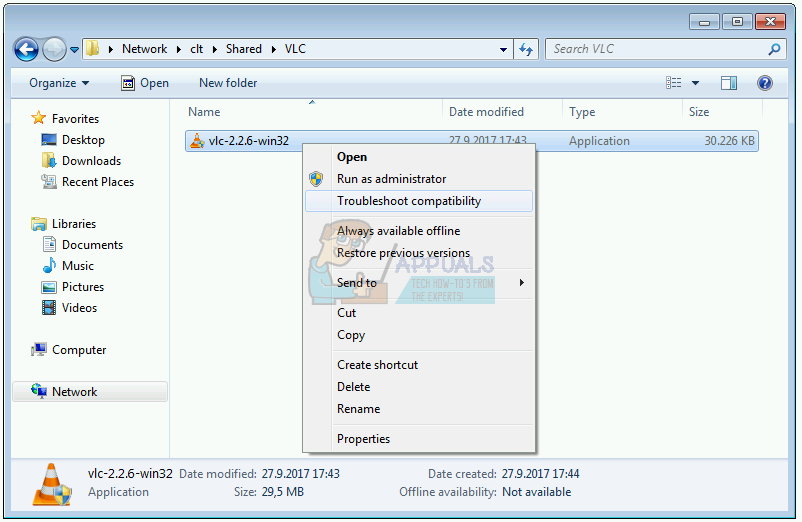Select Shared in the address breadcrumb
Screen dimensions: 802x522
coord(243,49)
